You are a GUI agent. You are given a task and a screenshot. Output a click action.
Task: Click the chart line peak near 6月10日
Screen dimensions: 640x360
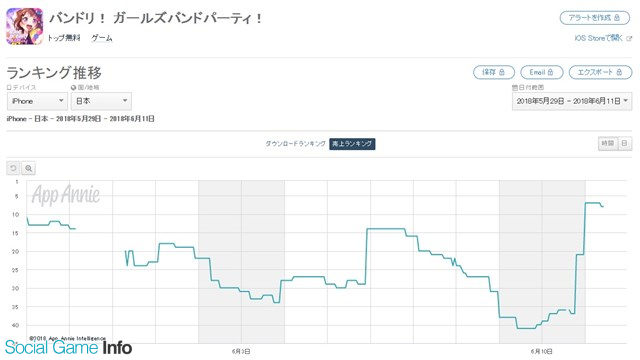point(593,203)
